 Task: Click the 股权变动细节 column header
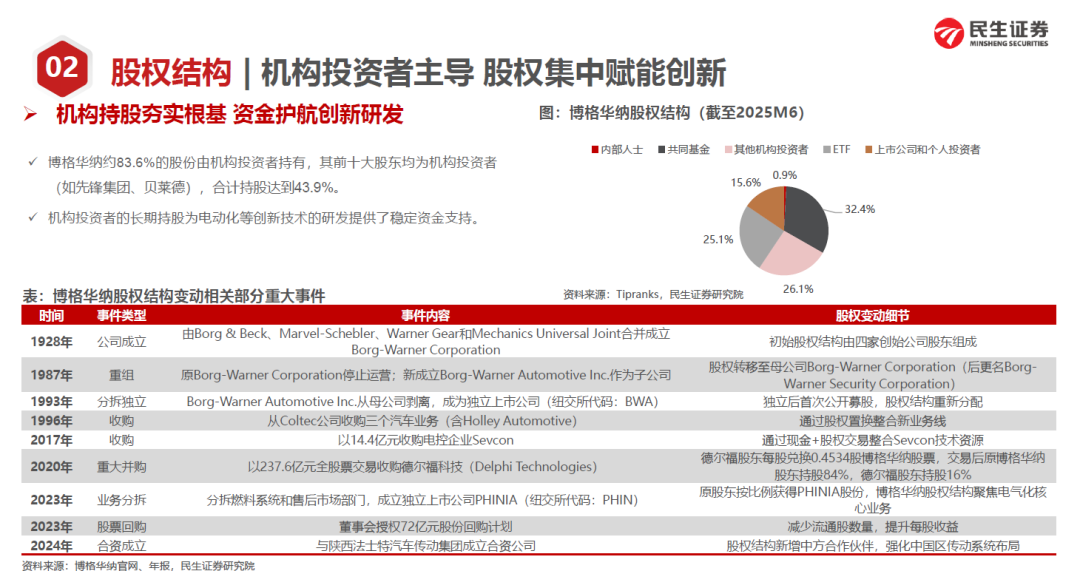(872, 315)
